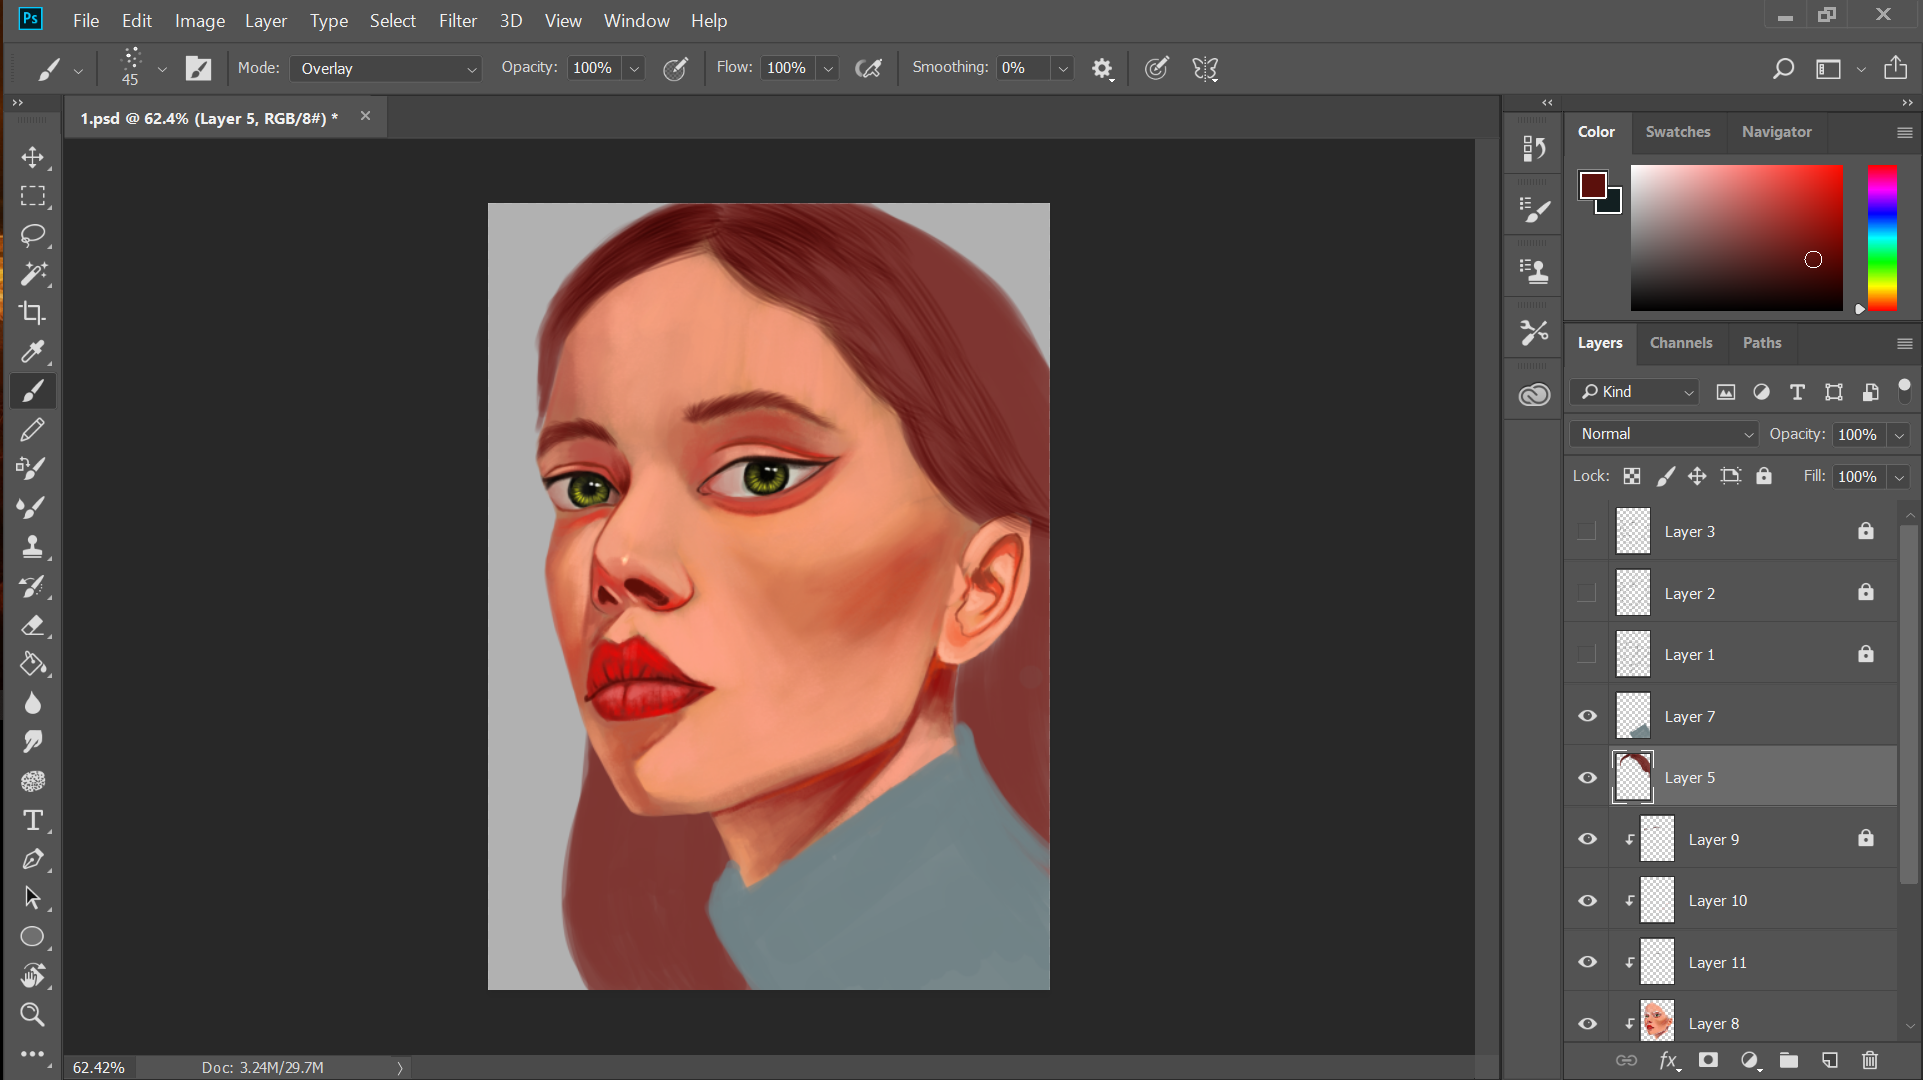Click the Layer 5 thumbnail

(x=1633, y=778)
